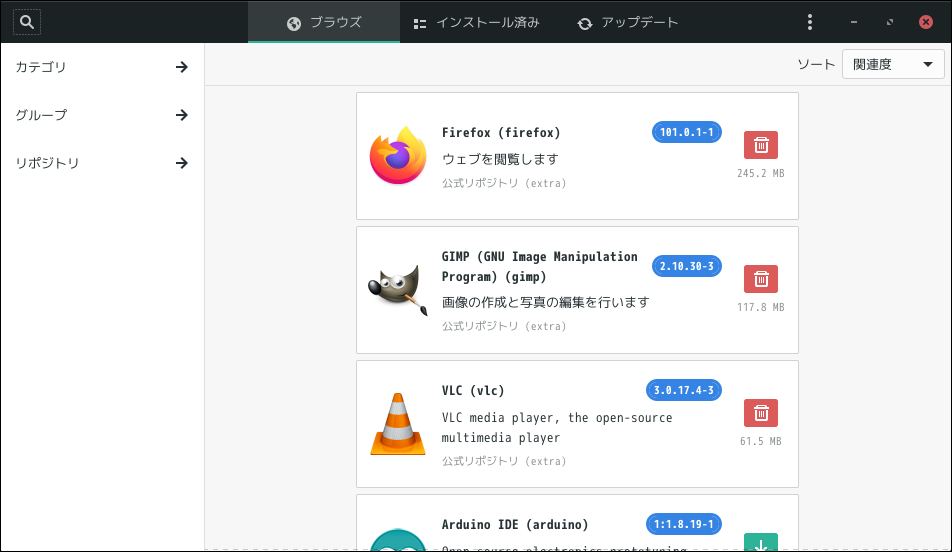Remove VLC with trash button
This screenshot has height=552, width=952.
coord(761,414)
